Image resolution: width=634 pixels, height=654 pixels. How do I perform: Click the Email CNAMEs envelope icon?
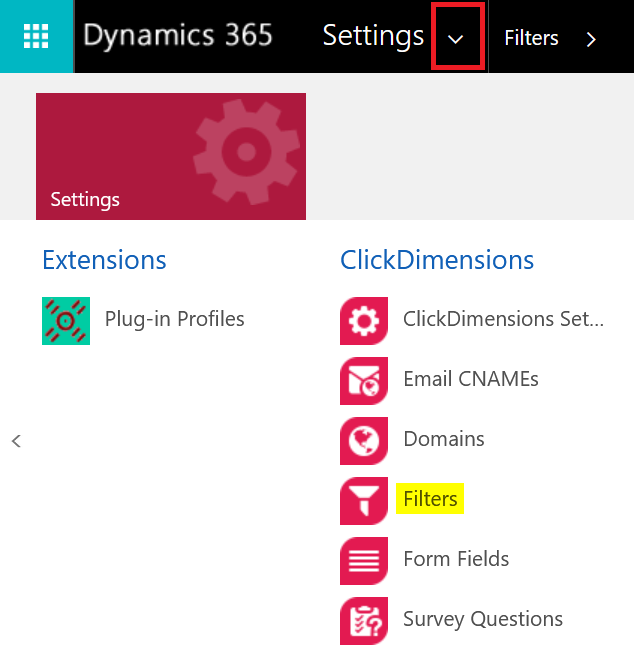364,381
